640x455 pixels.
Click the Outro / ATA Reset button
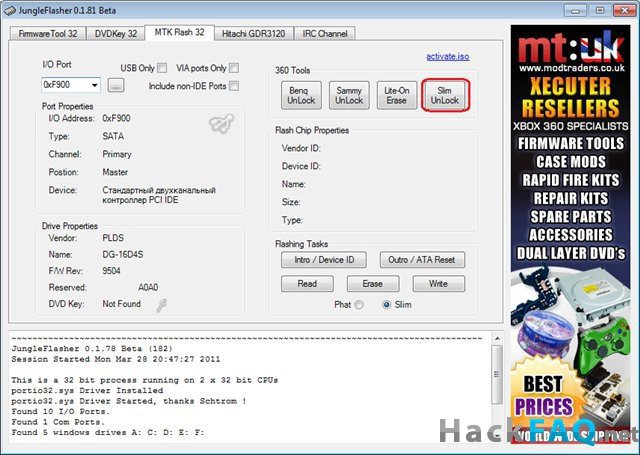pos(422,260)
